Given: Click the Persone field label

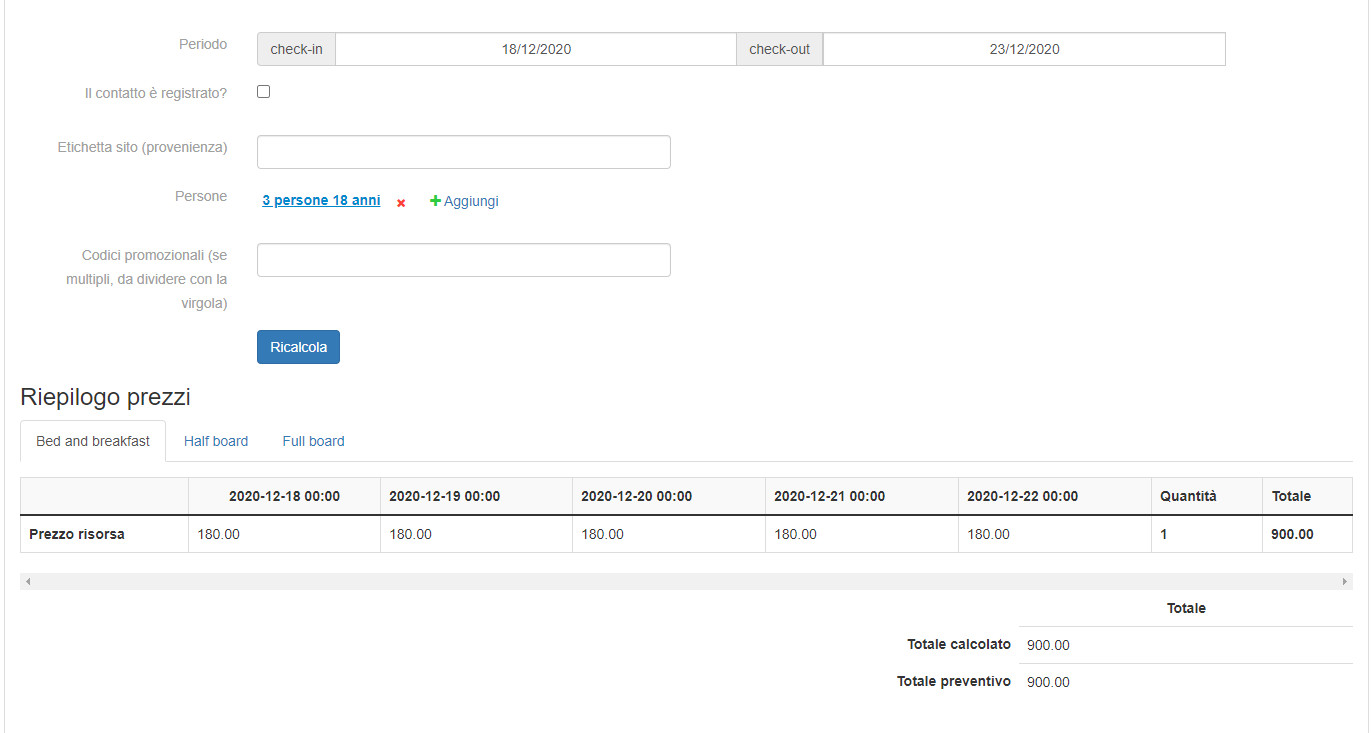Looking at the screenshot, I should [x=201, y=196].
